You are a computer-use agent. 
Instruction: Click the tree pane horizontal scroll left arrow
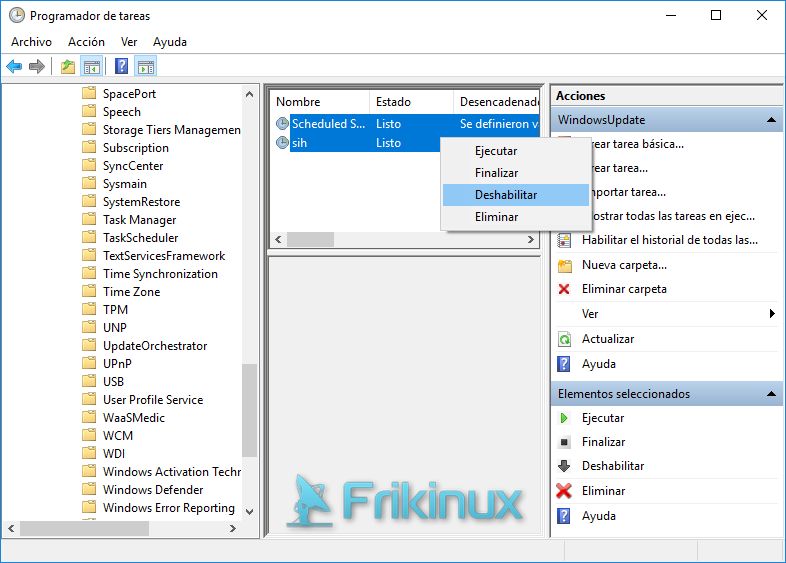click(11, 528)
